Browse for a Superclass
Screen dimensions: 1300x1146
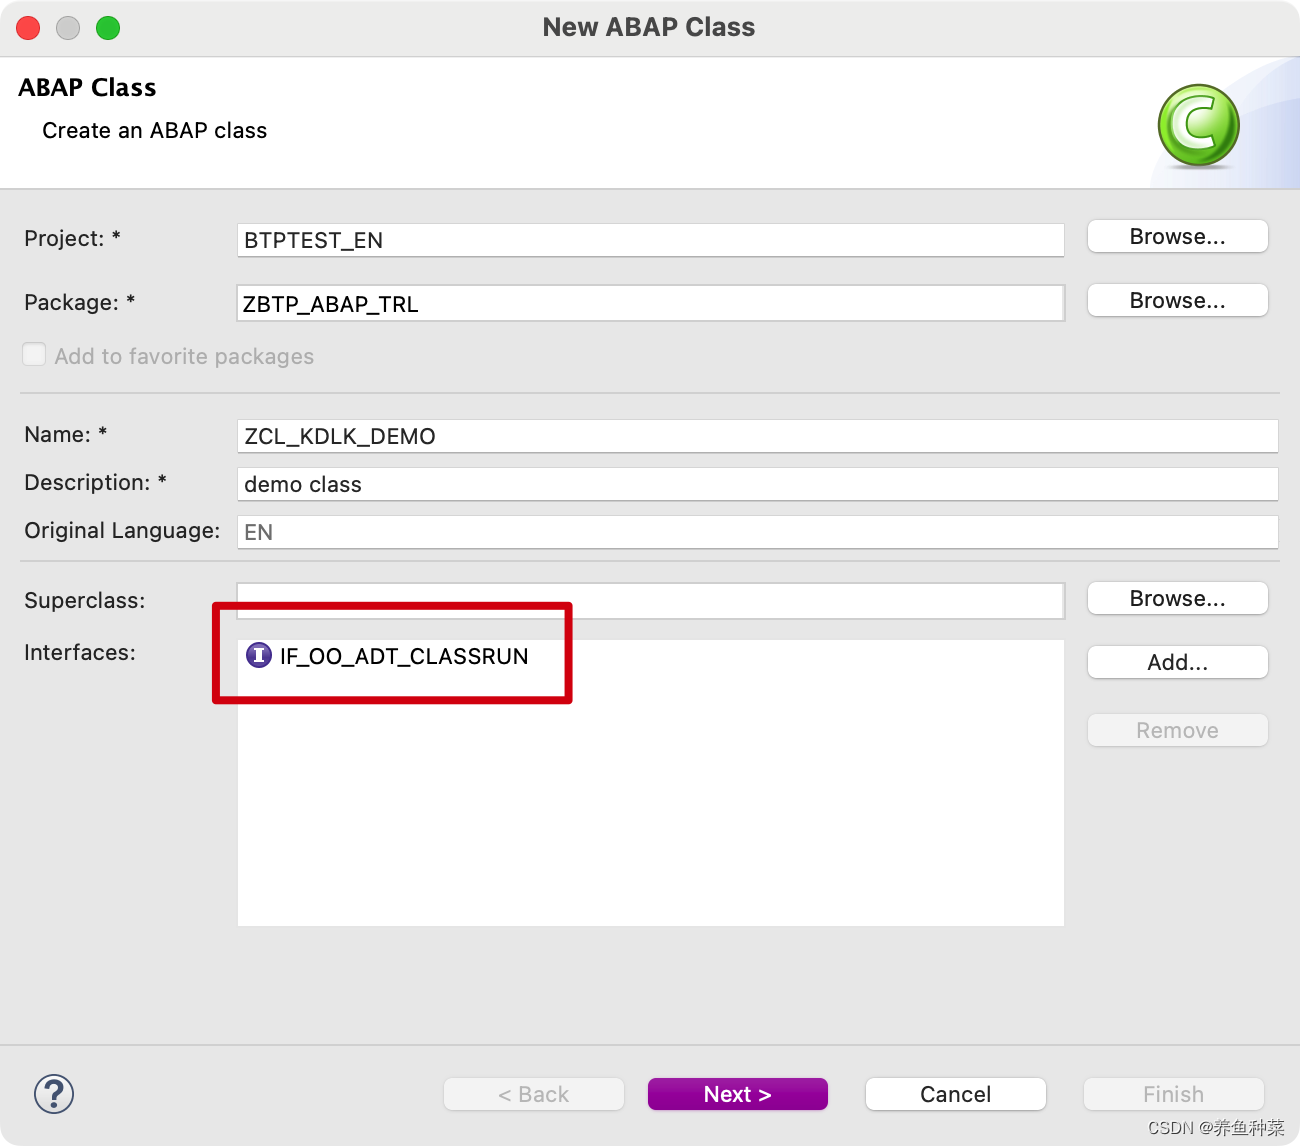pos(1177,598)
